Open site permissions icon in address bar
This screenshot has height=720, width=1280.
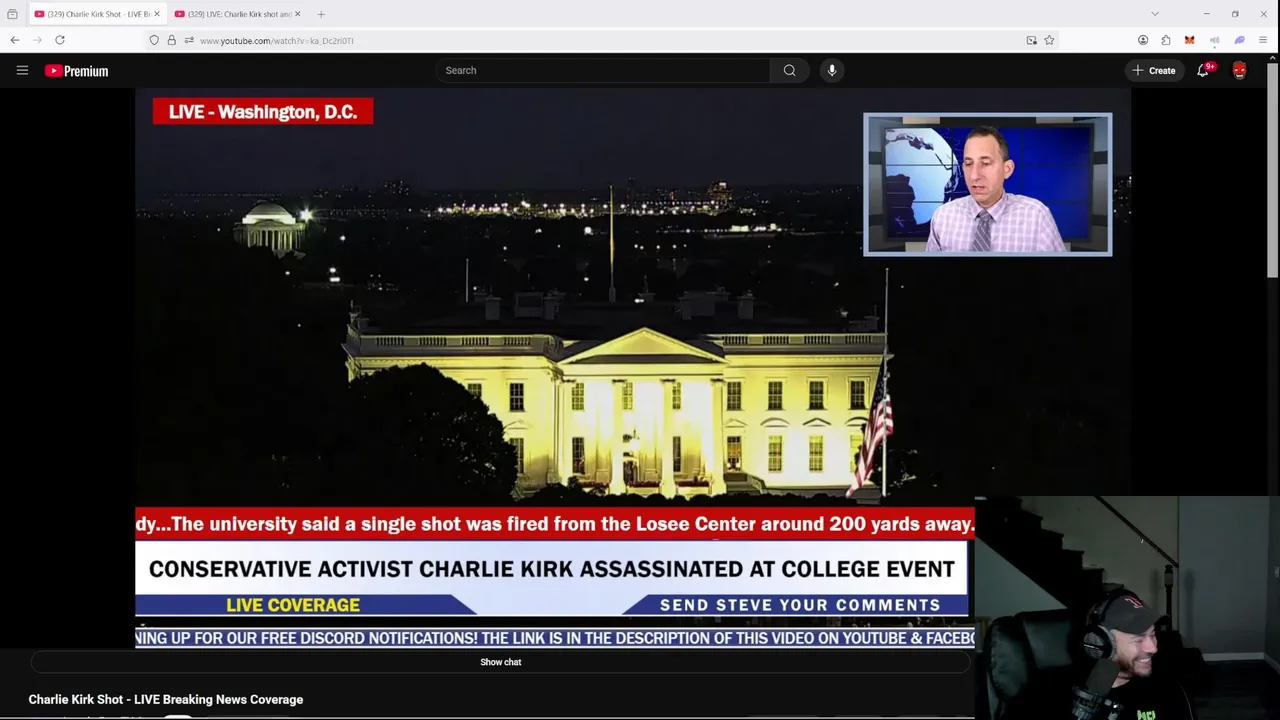(189, 40)
